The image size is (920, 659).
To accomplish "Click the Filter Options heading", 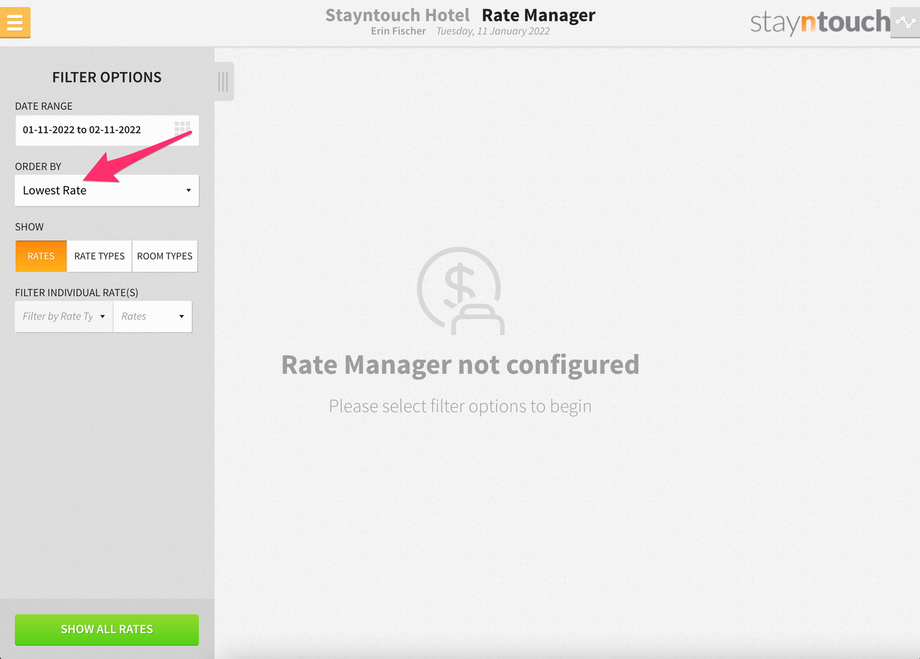I will click(107, 77).
